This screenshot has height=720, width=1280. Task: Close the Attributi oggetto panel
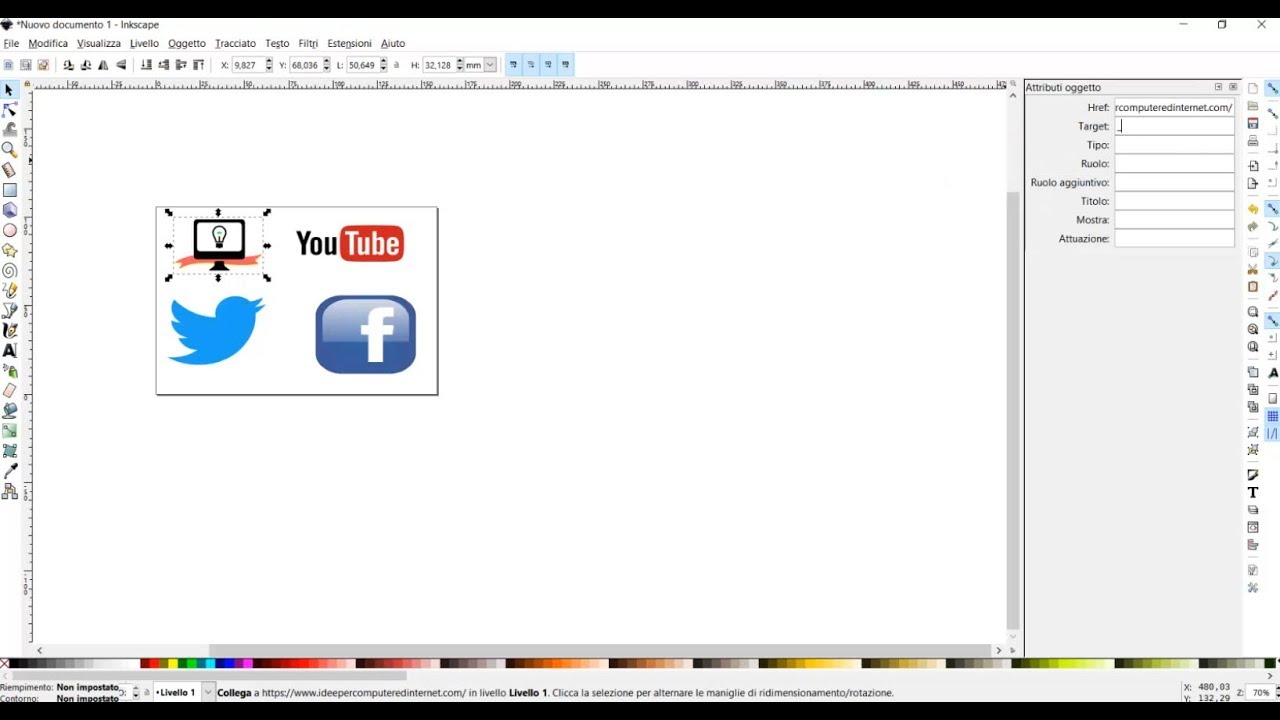coord(1233,87)
